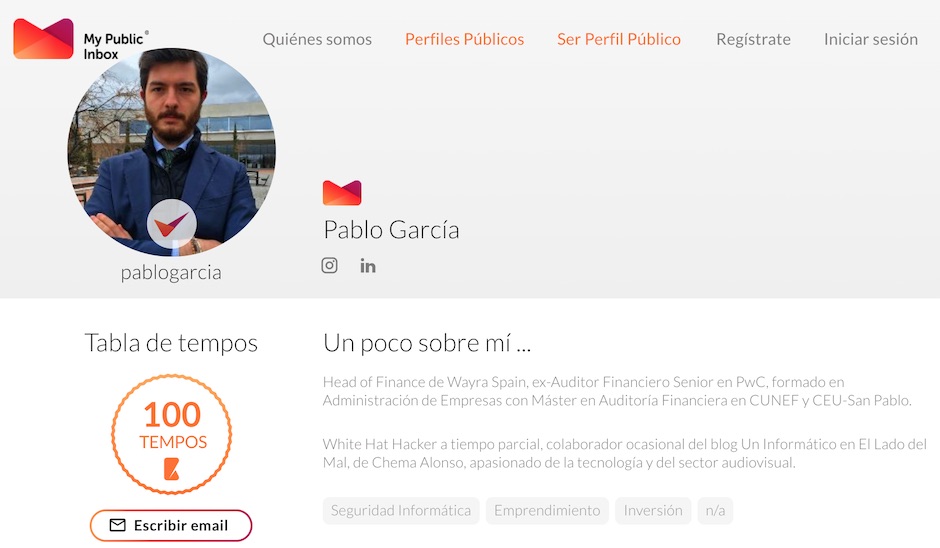940x548 pixels.
Task: Select the Seguridad Informática tag
Action: tap(401, 511)
